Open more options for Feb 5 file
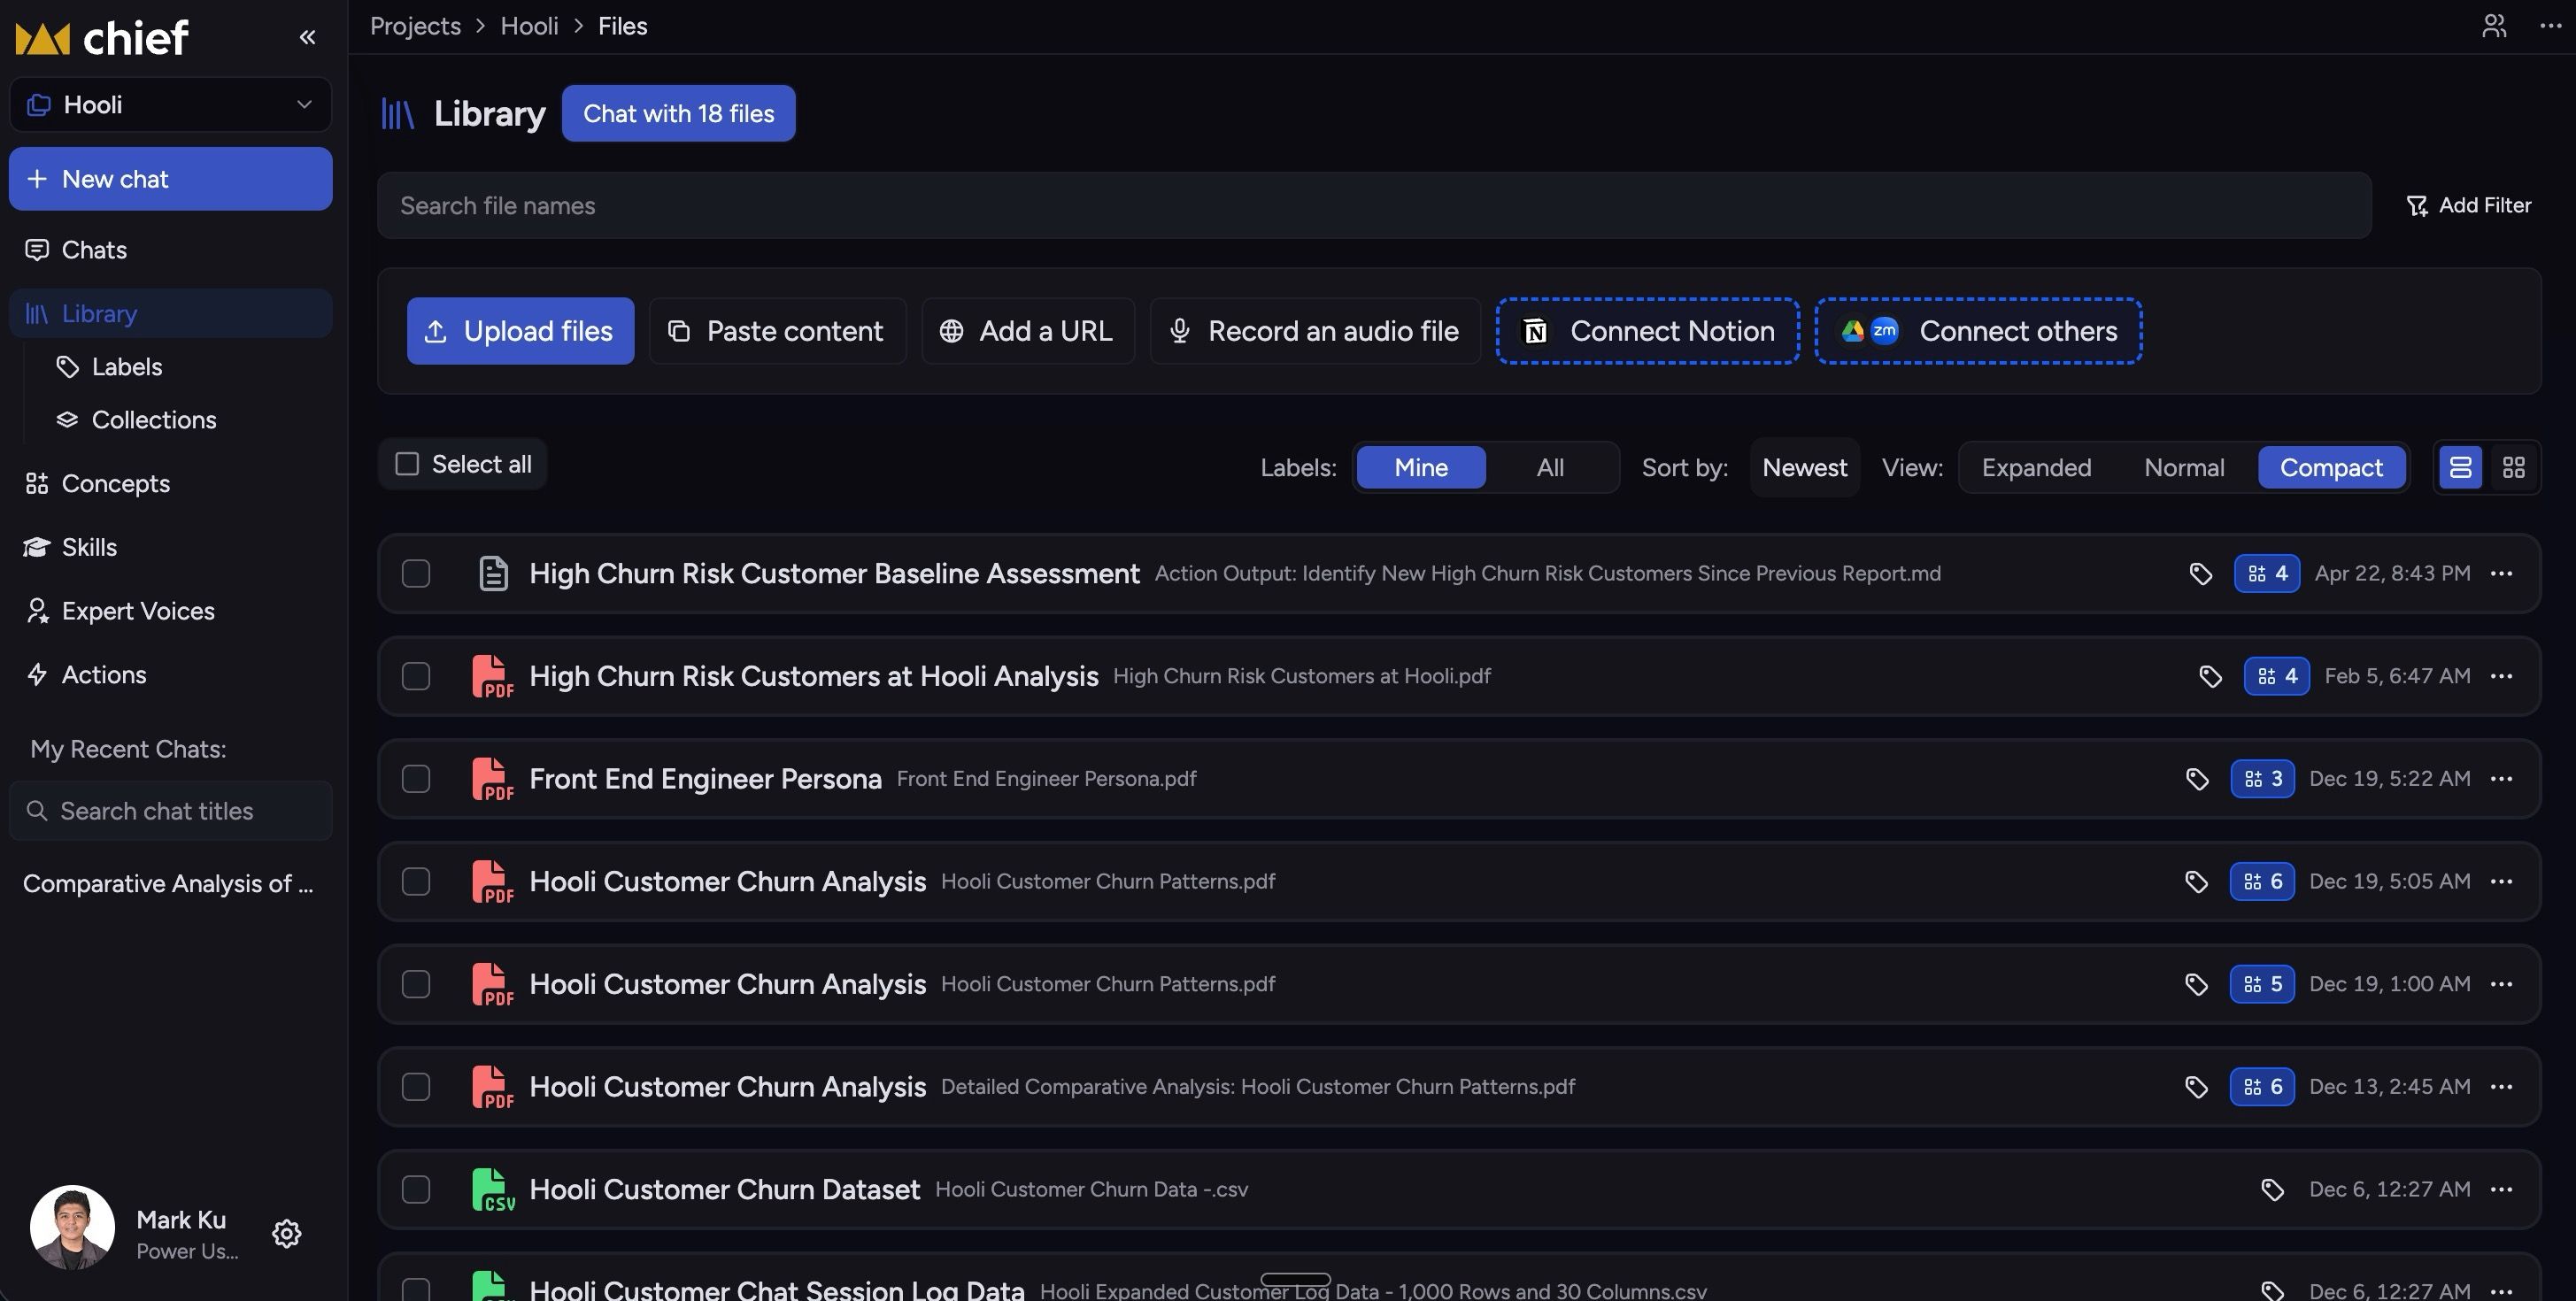The width and height of the screenshot is (2576, 1301). tap(2502, 677)
